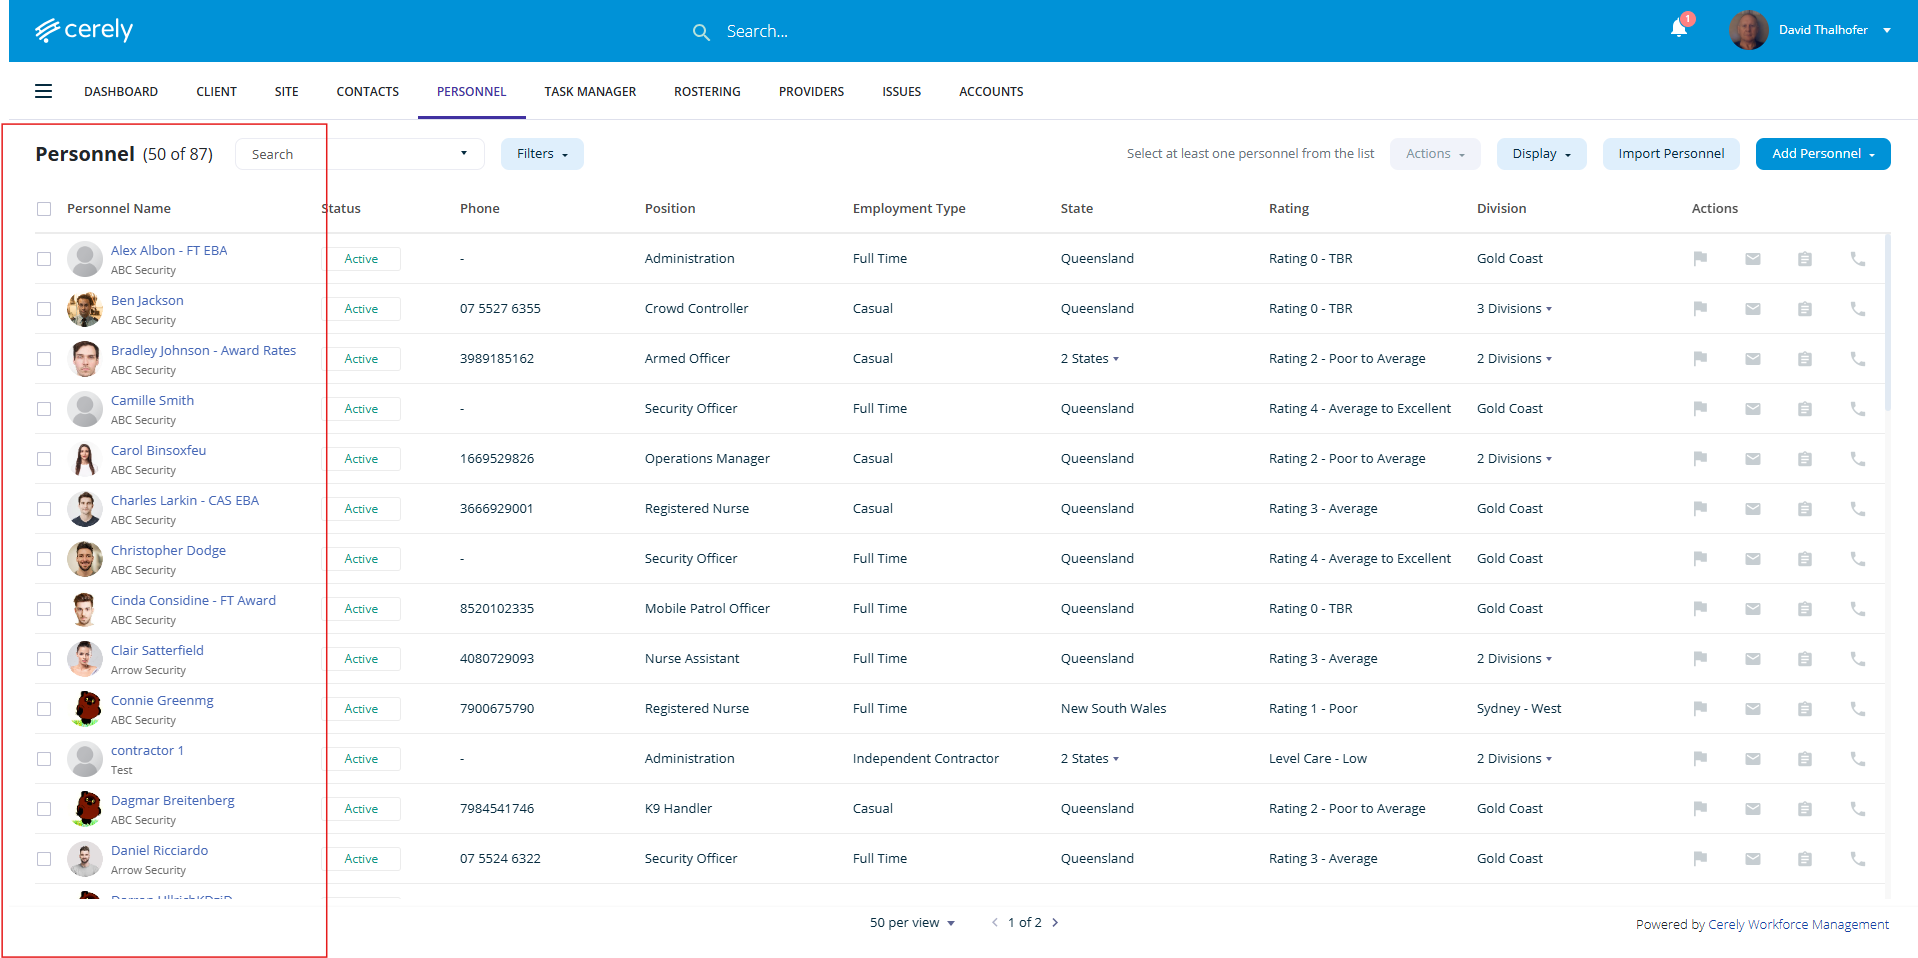Tick the select-all personnel checkbox
Screen dimensions: 1918x958
click(x=44, y=209)
